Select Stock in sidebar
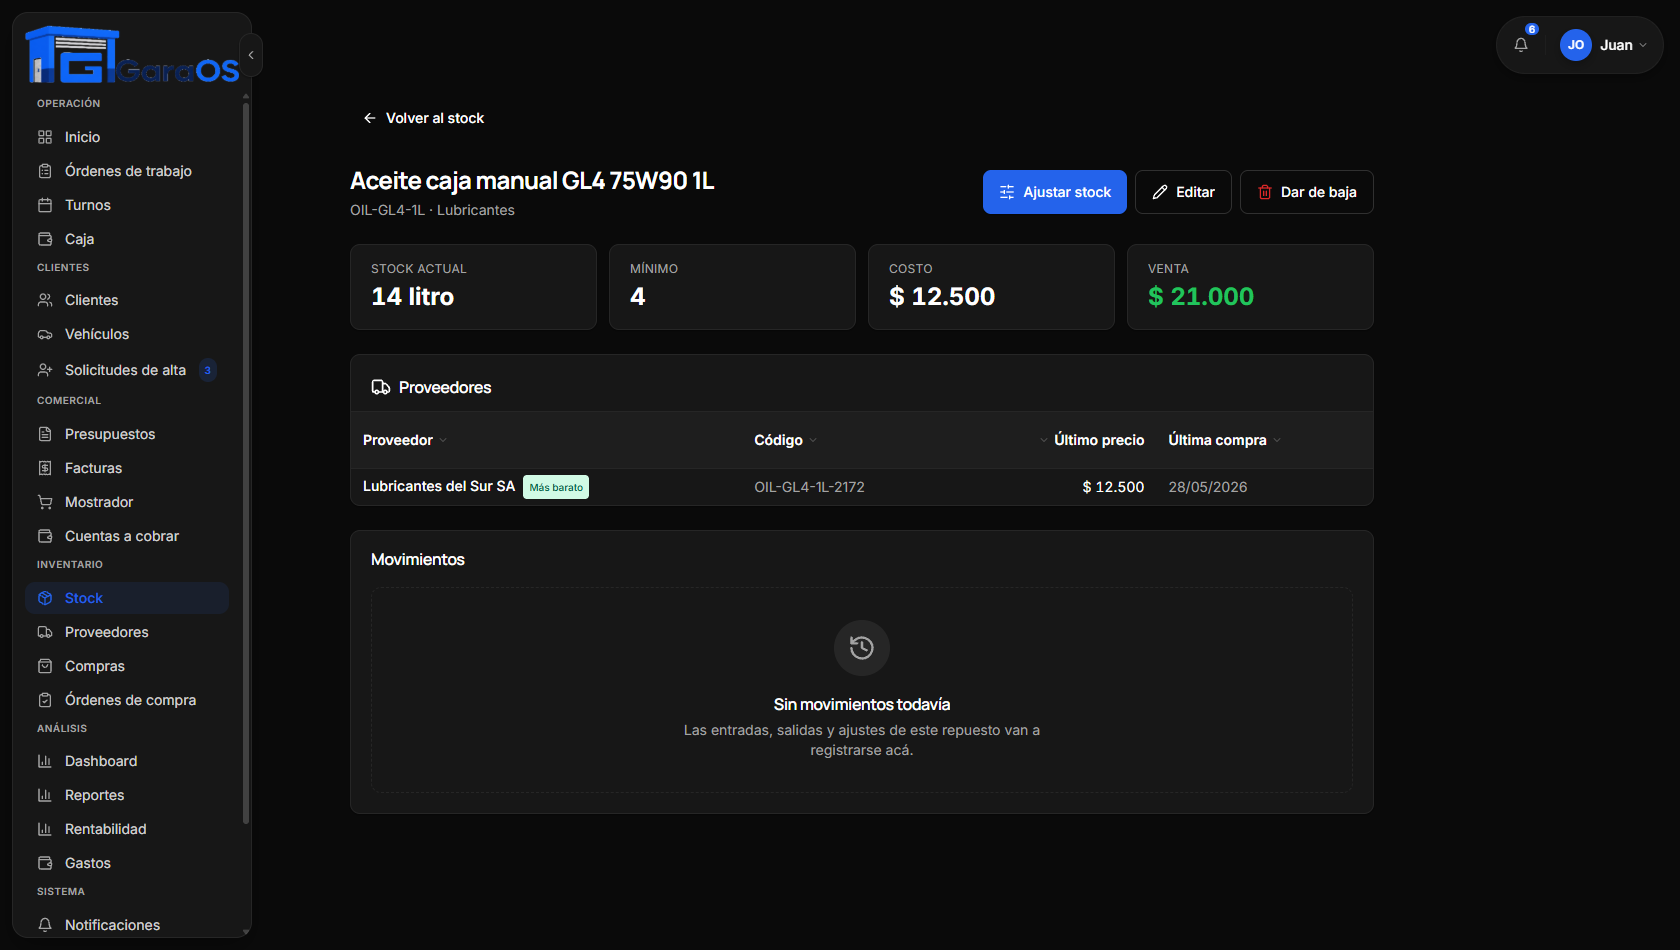1680x950 pixels. point(127,598)
